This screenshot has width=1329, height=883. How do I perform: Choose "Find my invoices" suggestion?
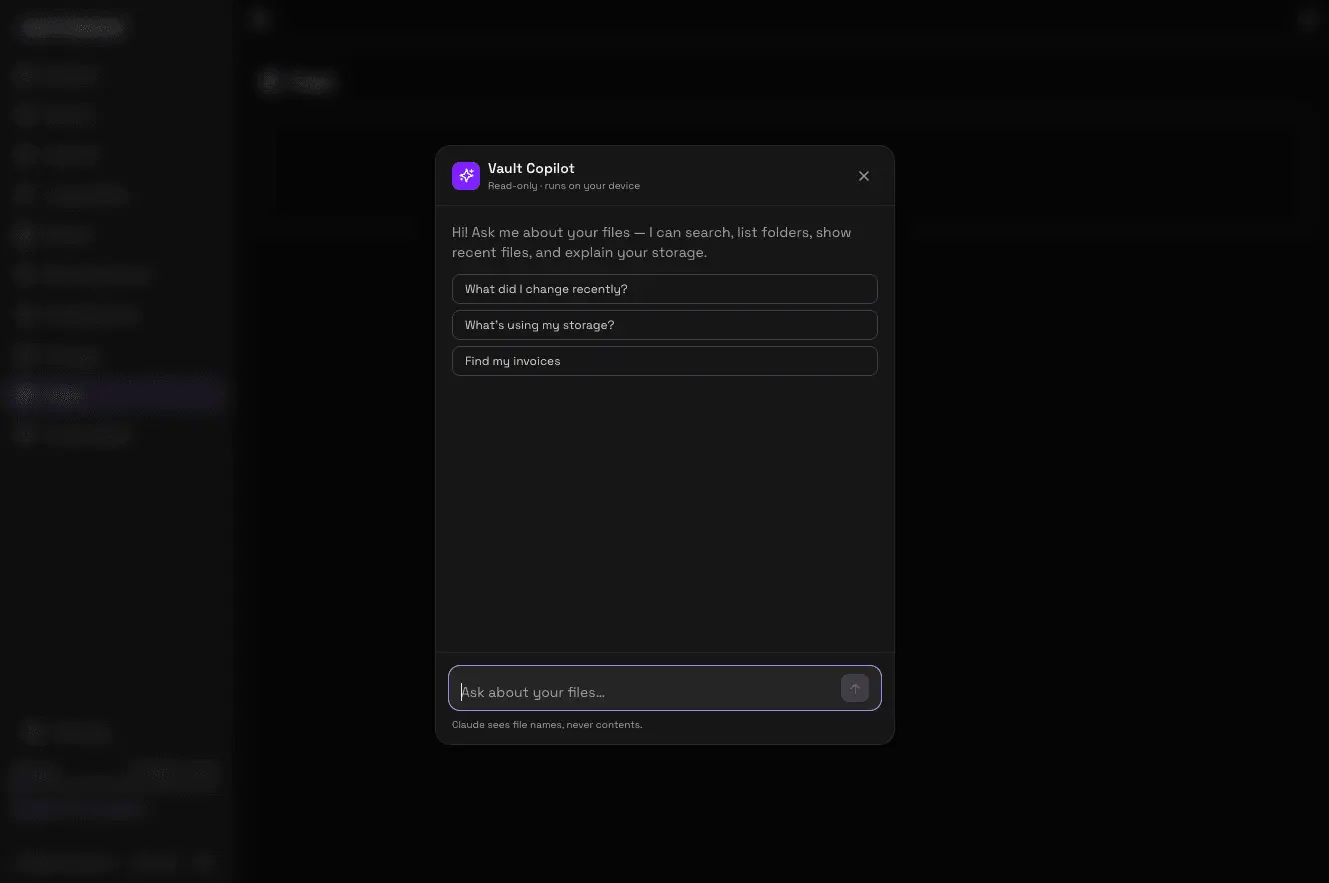click(664, 361)
